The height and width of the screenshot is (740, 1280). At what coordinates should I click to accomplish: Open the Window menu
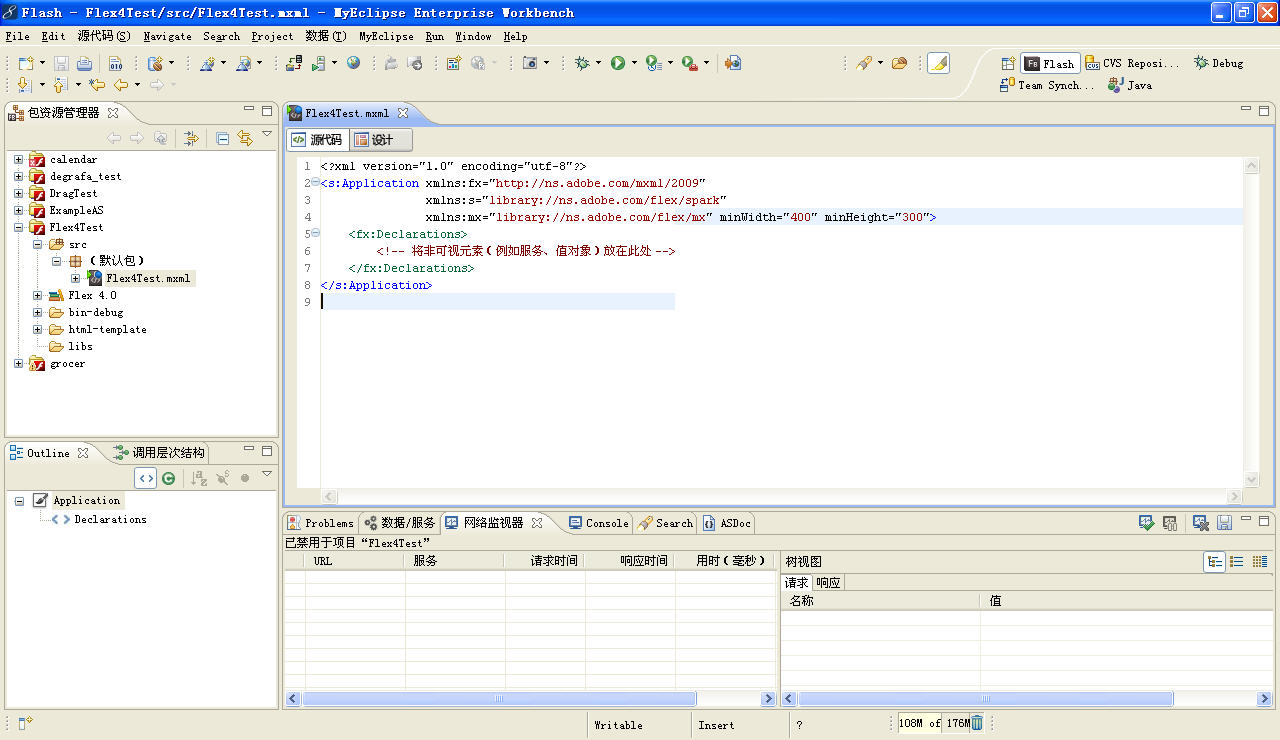click(473, 36)
